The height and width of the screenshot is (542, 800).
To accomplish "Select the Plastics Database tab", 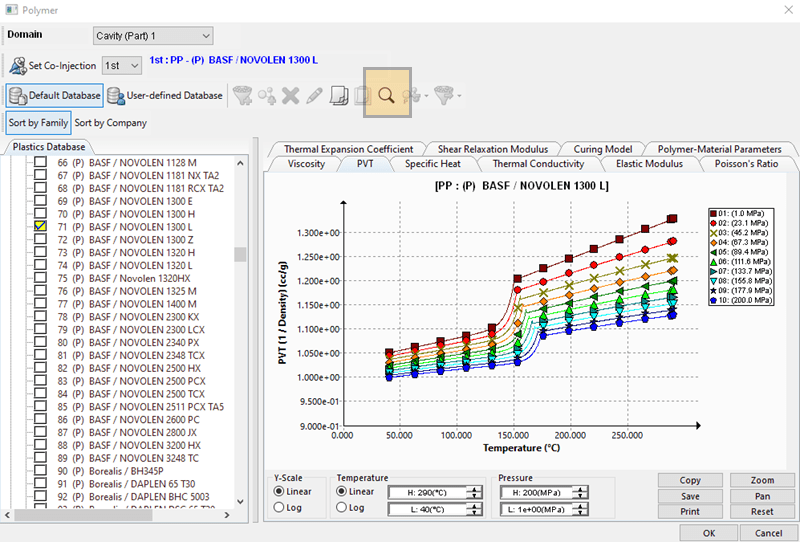I will 49,146.
